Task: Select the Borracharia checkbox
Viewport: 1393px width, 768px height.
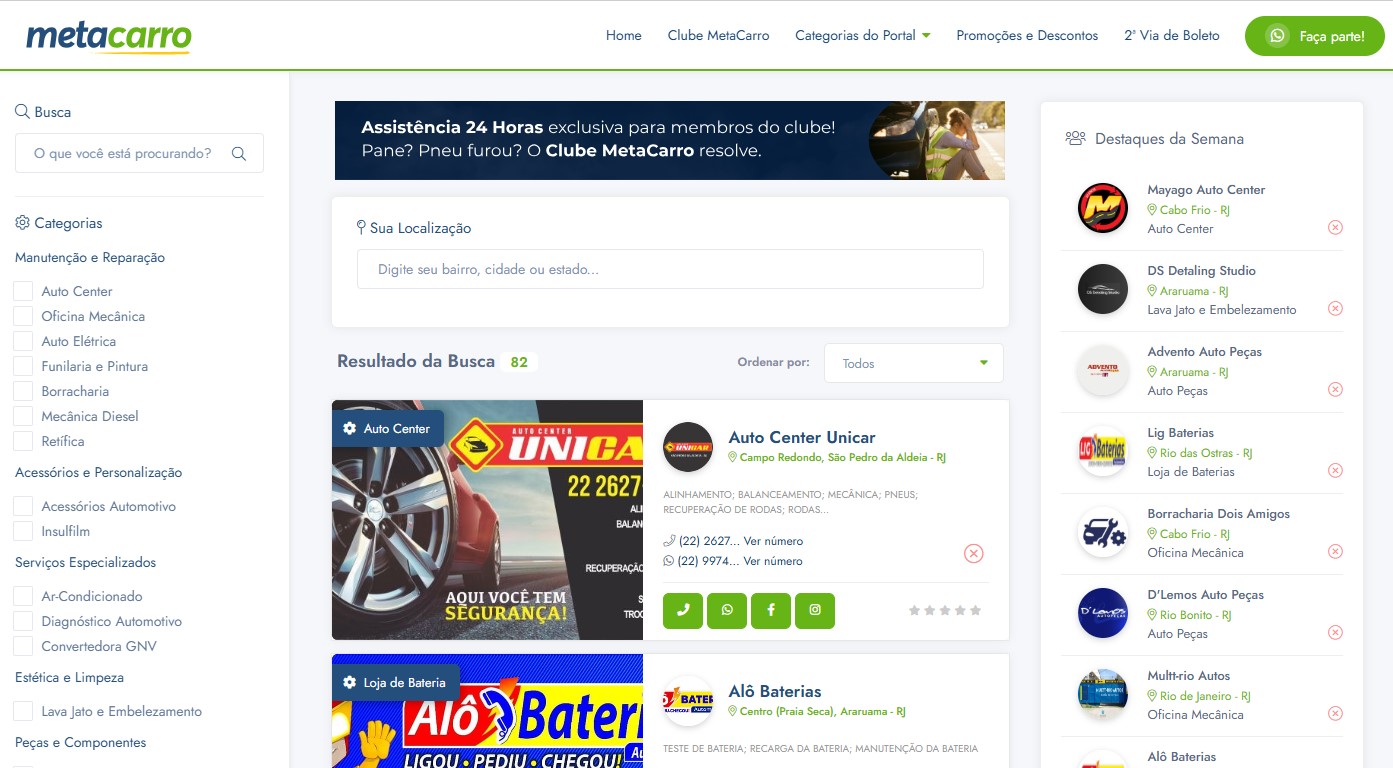Action: [23, 391]
